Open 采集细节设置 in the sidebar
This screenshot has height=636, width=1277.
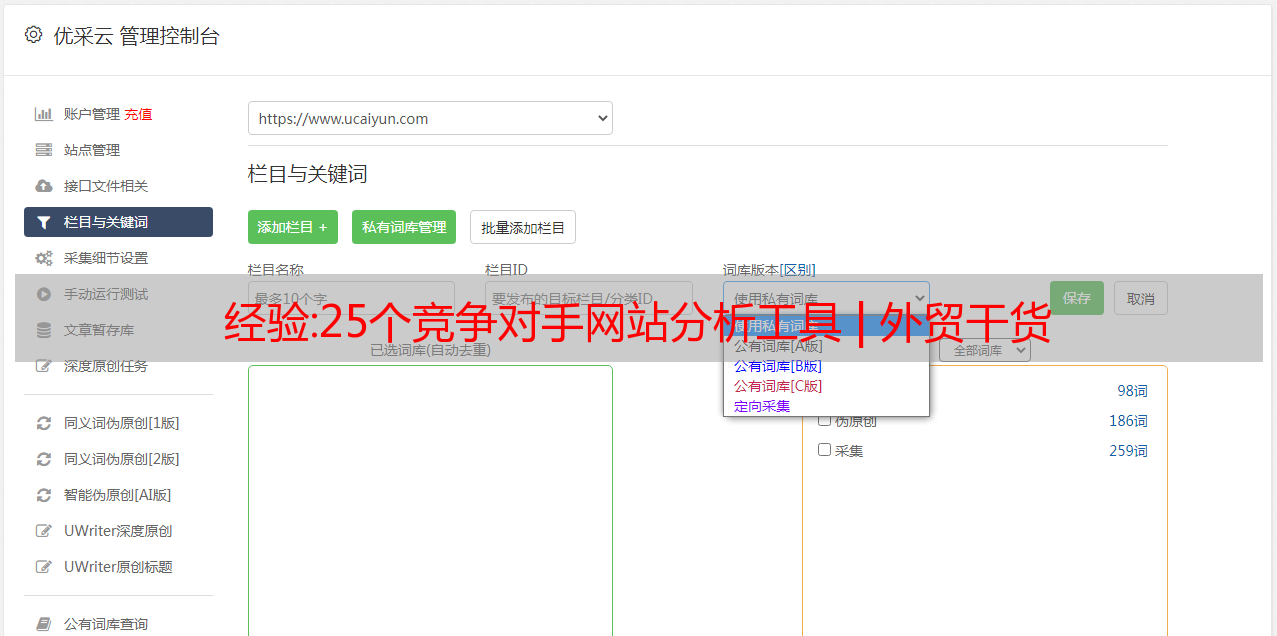point(106,258)
